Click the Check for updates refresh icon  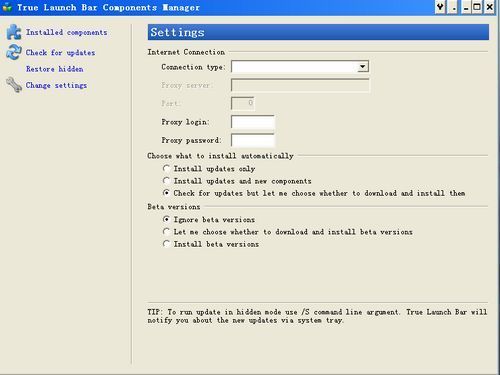(x=14, y=52)
